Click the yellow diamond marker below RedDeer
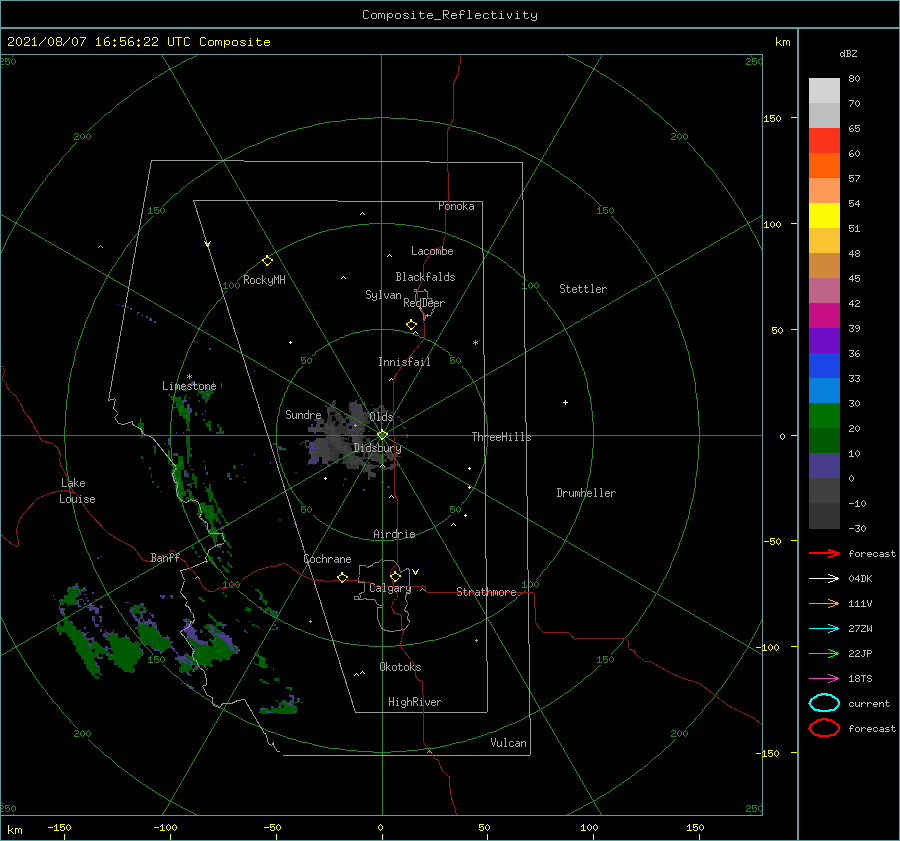Viewport: 900px width, 841px height. click(411, 324)
